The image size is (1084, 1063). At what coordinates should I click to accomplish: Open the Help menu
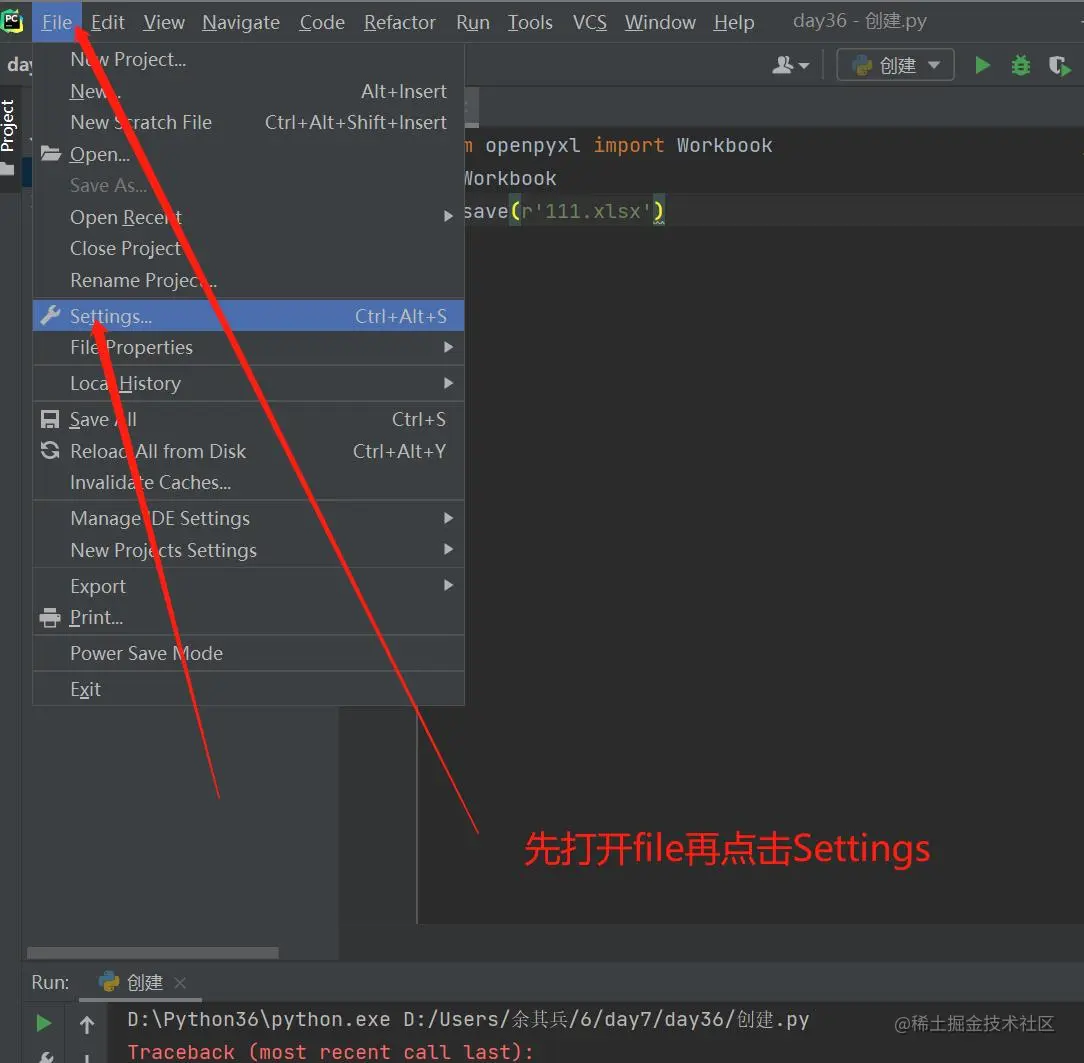(x=733, y=22)
